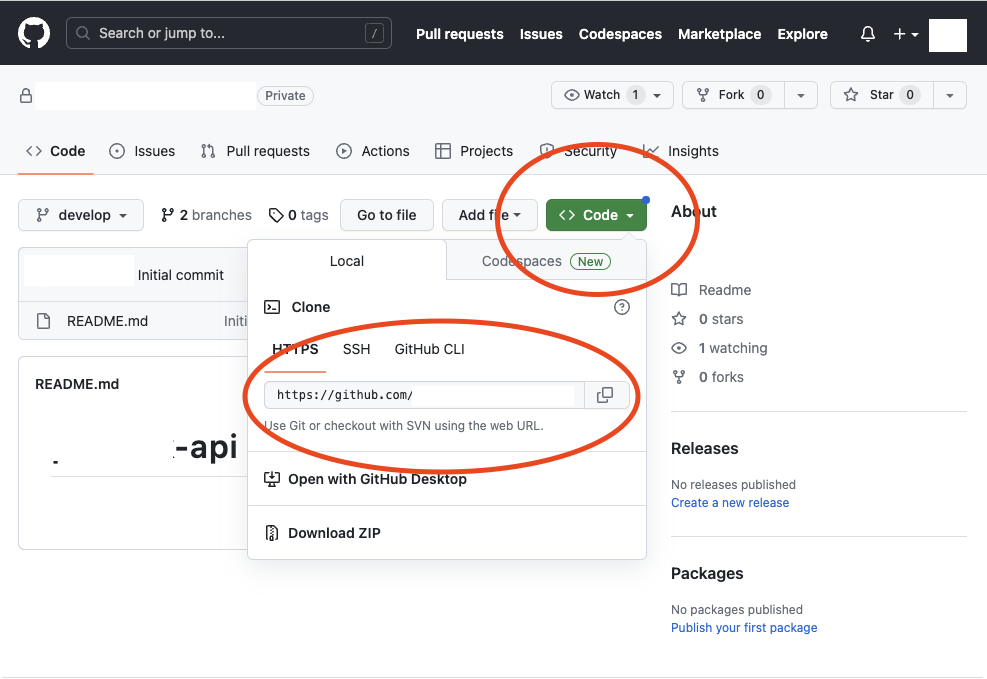The height and width of the screenshot is (679, 987).
Task: Open the GitHub home logo
Action: [x=34, y=33]
